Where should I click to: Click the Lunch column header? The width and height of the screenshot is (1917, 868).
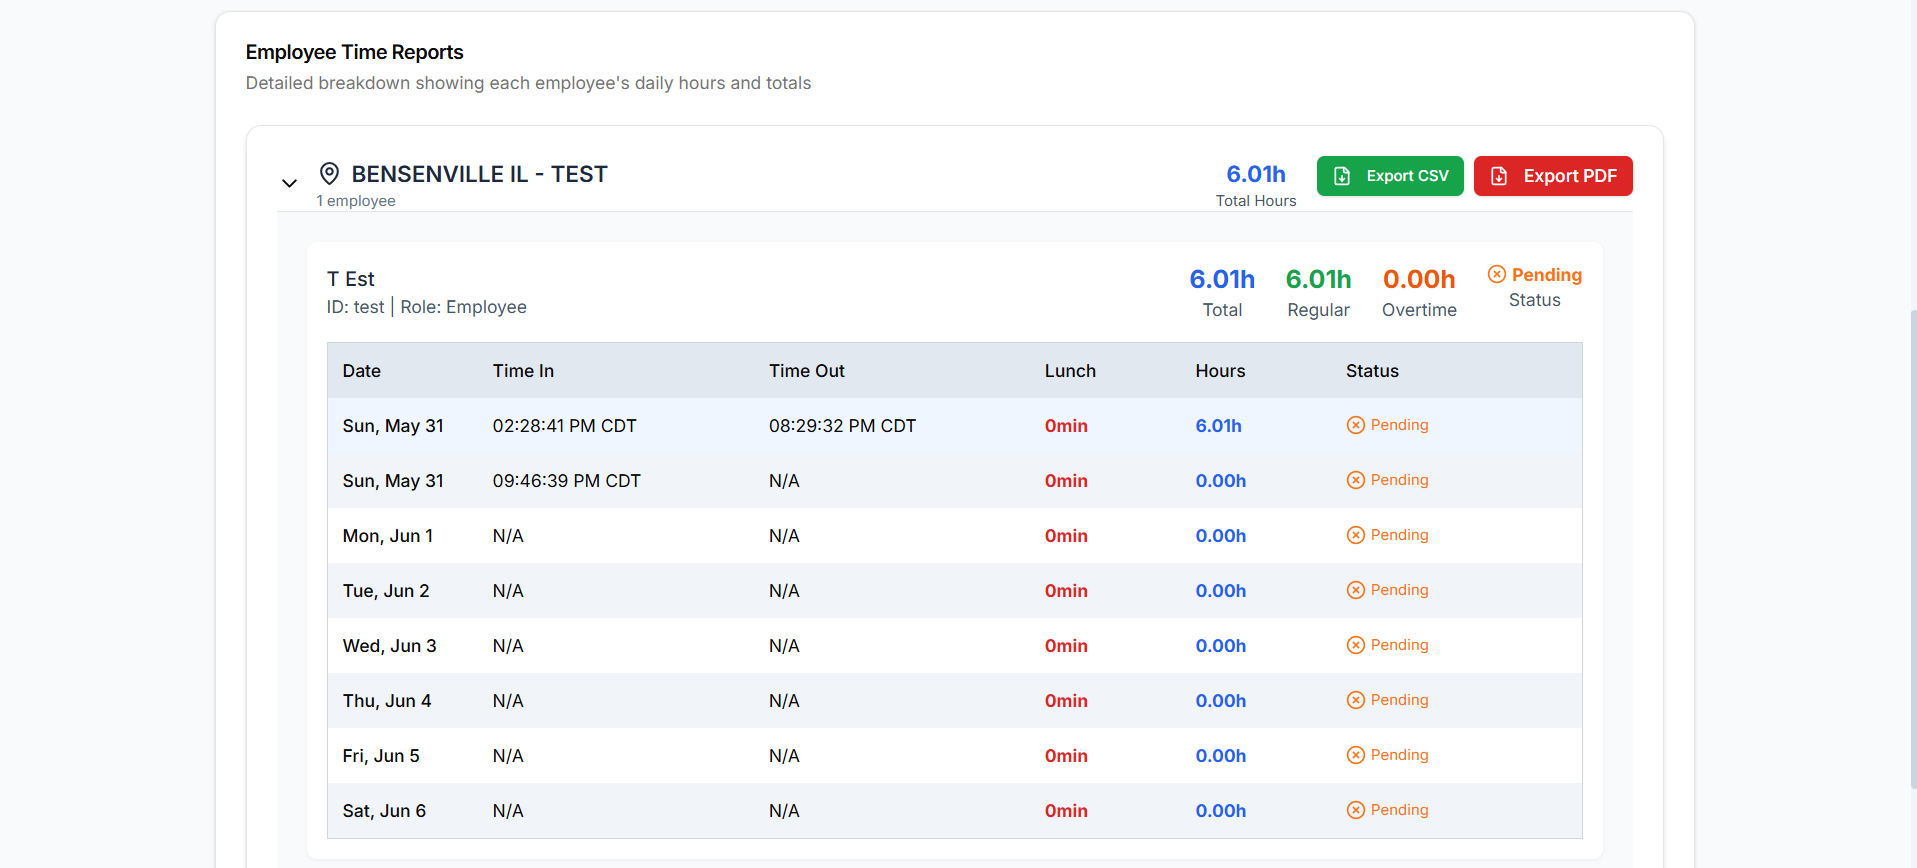1070,371
